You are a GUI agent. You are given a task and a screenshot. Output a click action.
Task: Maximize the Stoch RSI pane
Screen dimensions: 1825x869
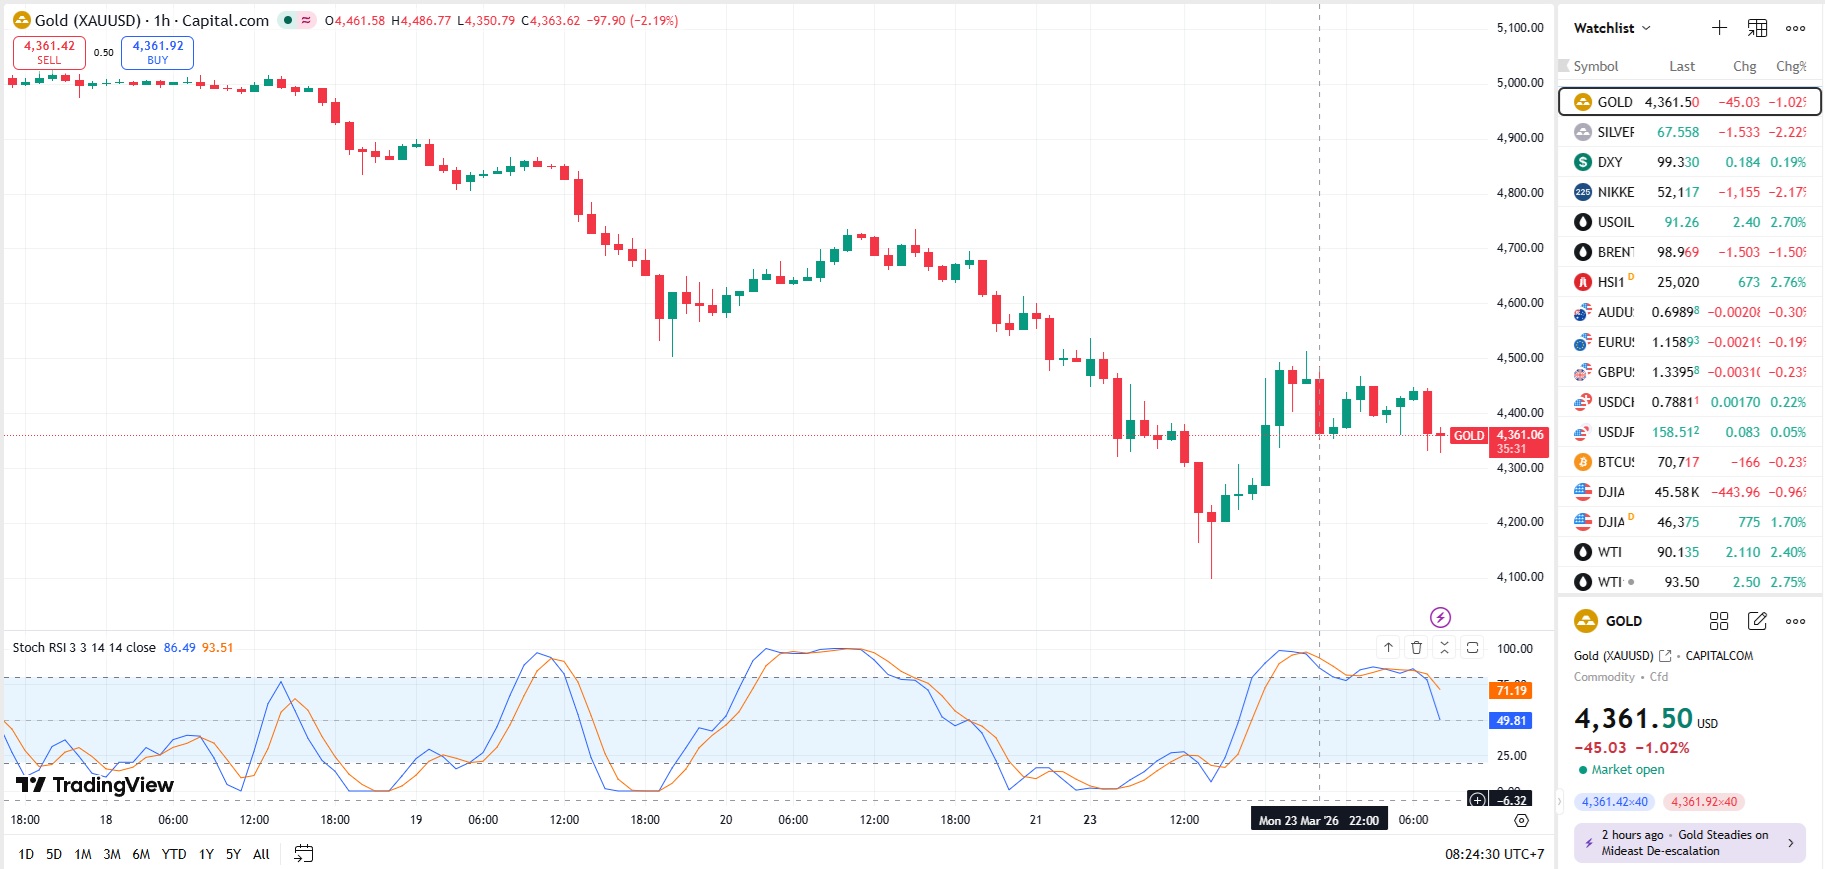tap(1472, 648)
